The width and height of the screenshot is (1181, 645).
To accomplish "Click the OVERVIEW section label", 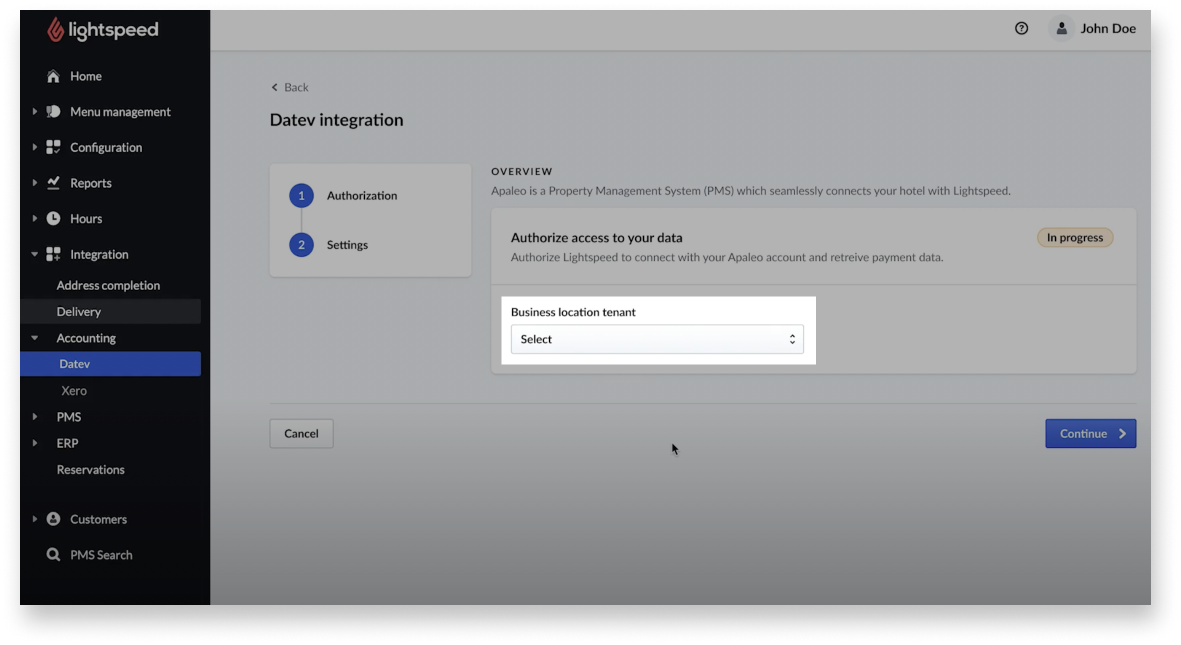I will 522,172.
